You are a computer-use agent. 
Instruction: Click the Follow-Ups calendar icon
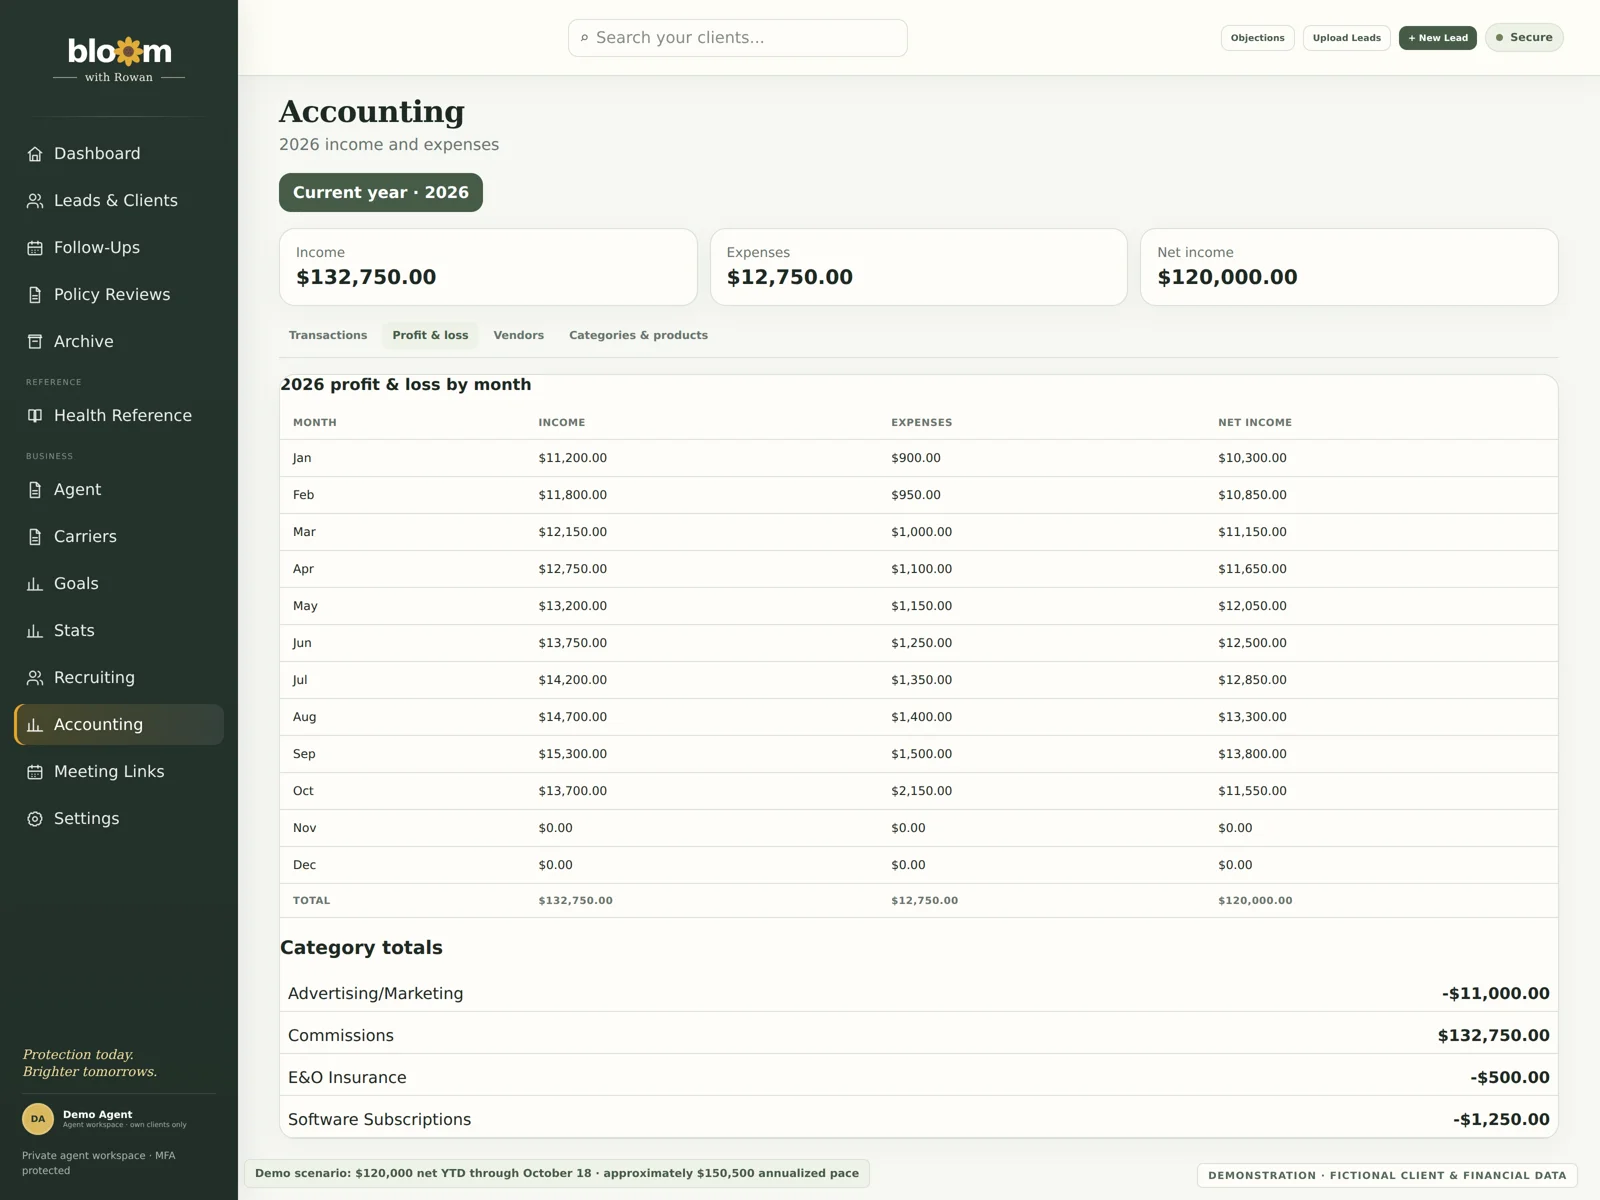(35, 248)
